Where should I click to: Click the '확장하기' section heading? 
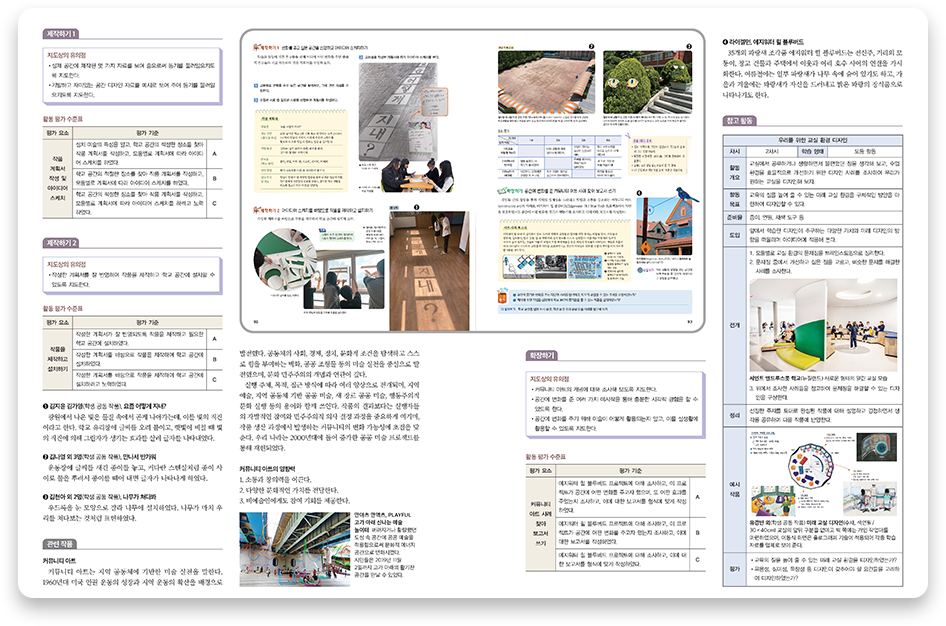[541, 355]
